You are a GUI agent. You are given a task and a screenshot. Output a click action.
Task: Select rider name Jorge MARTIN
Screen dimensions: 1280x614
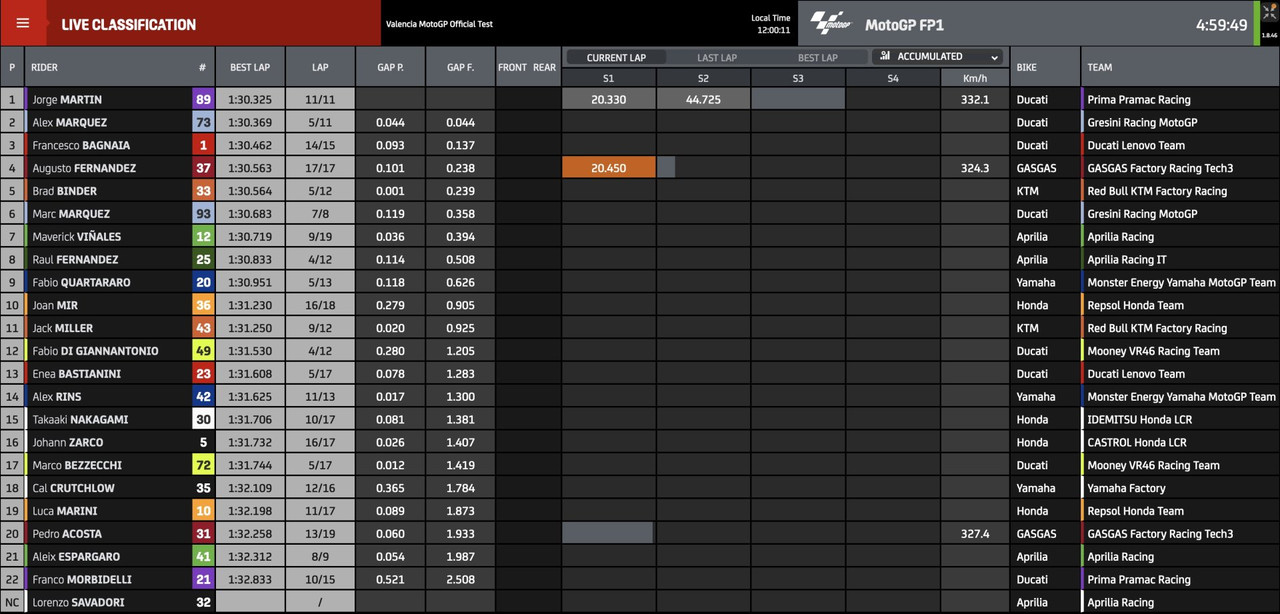tap(67, 100)
